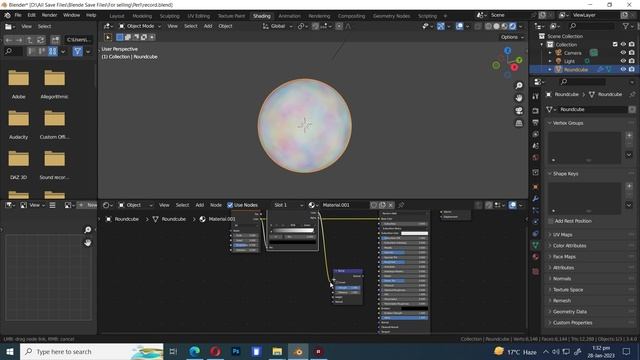The width and height of the screenshot is (640, 360).
Task: Open the Tool properties tab
Action: pos(536,96)
